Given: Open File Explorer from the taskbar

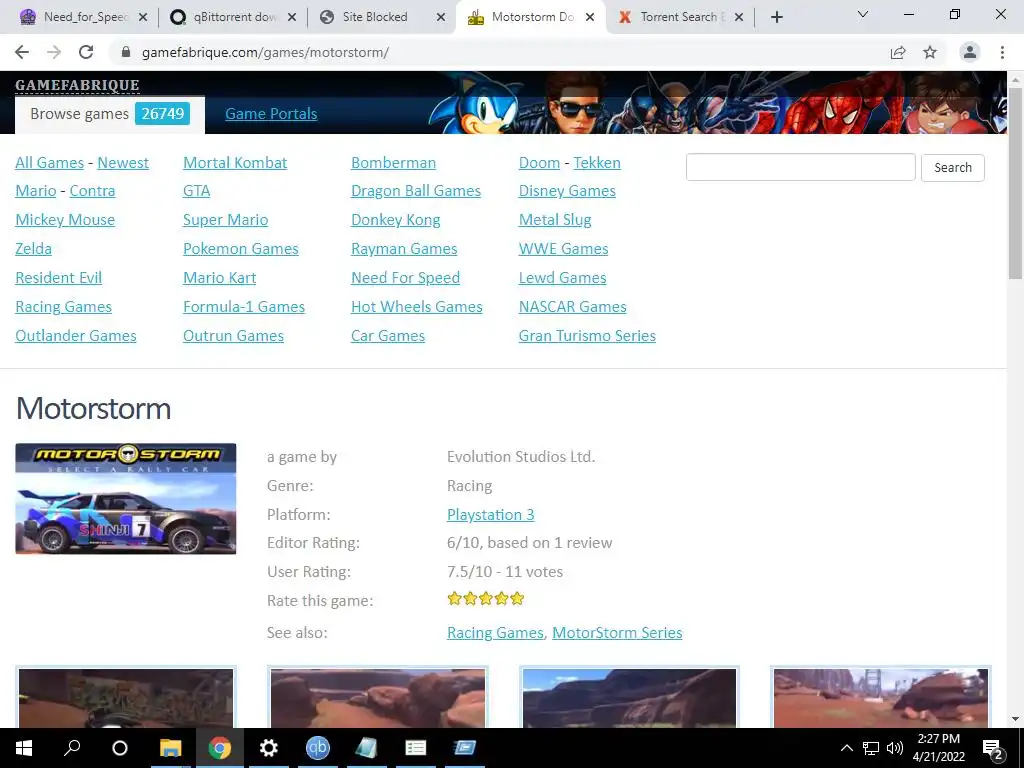Looking at the screenshot, I should coord(170,748).
